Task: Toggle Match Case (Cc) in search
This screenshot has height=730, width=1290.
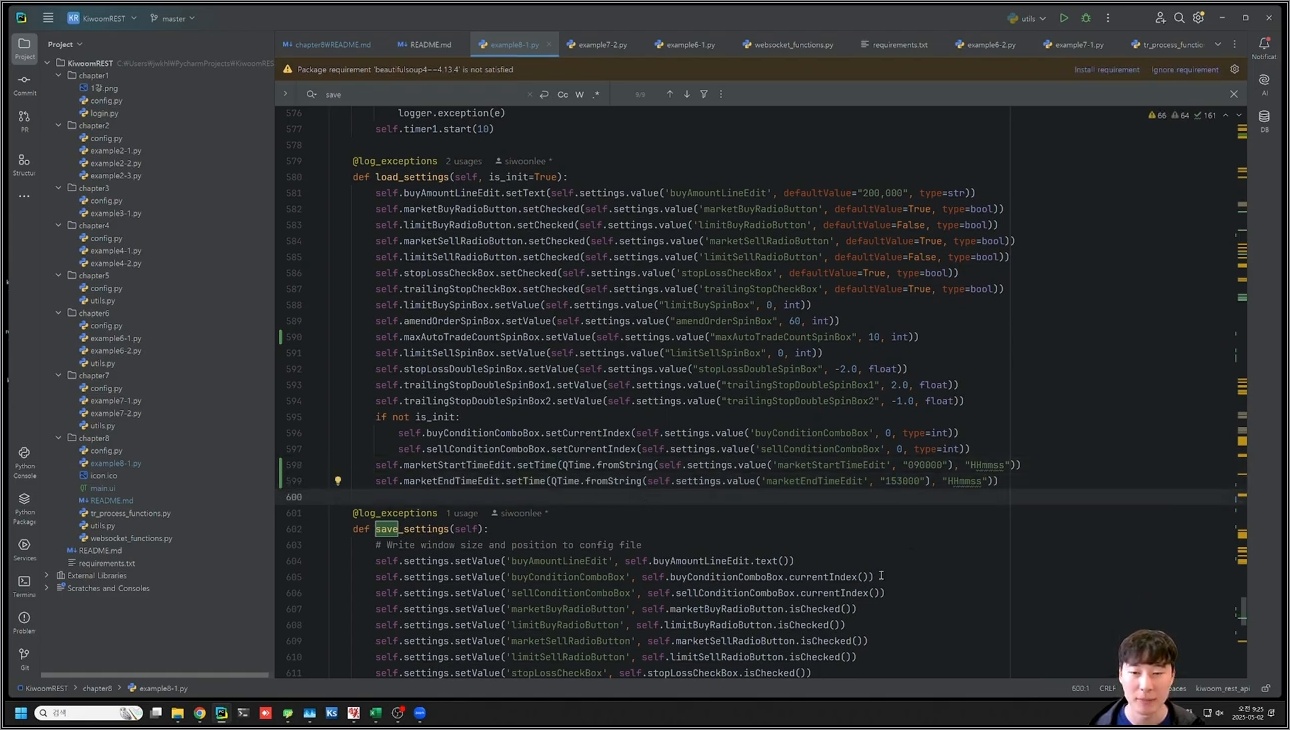Action: pyautogui.click(x=563, y=94)
